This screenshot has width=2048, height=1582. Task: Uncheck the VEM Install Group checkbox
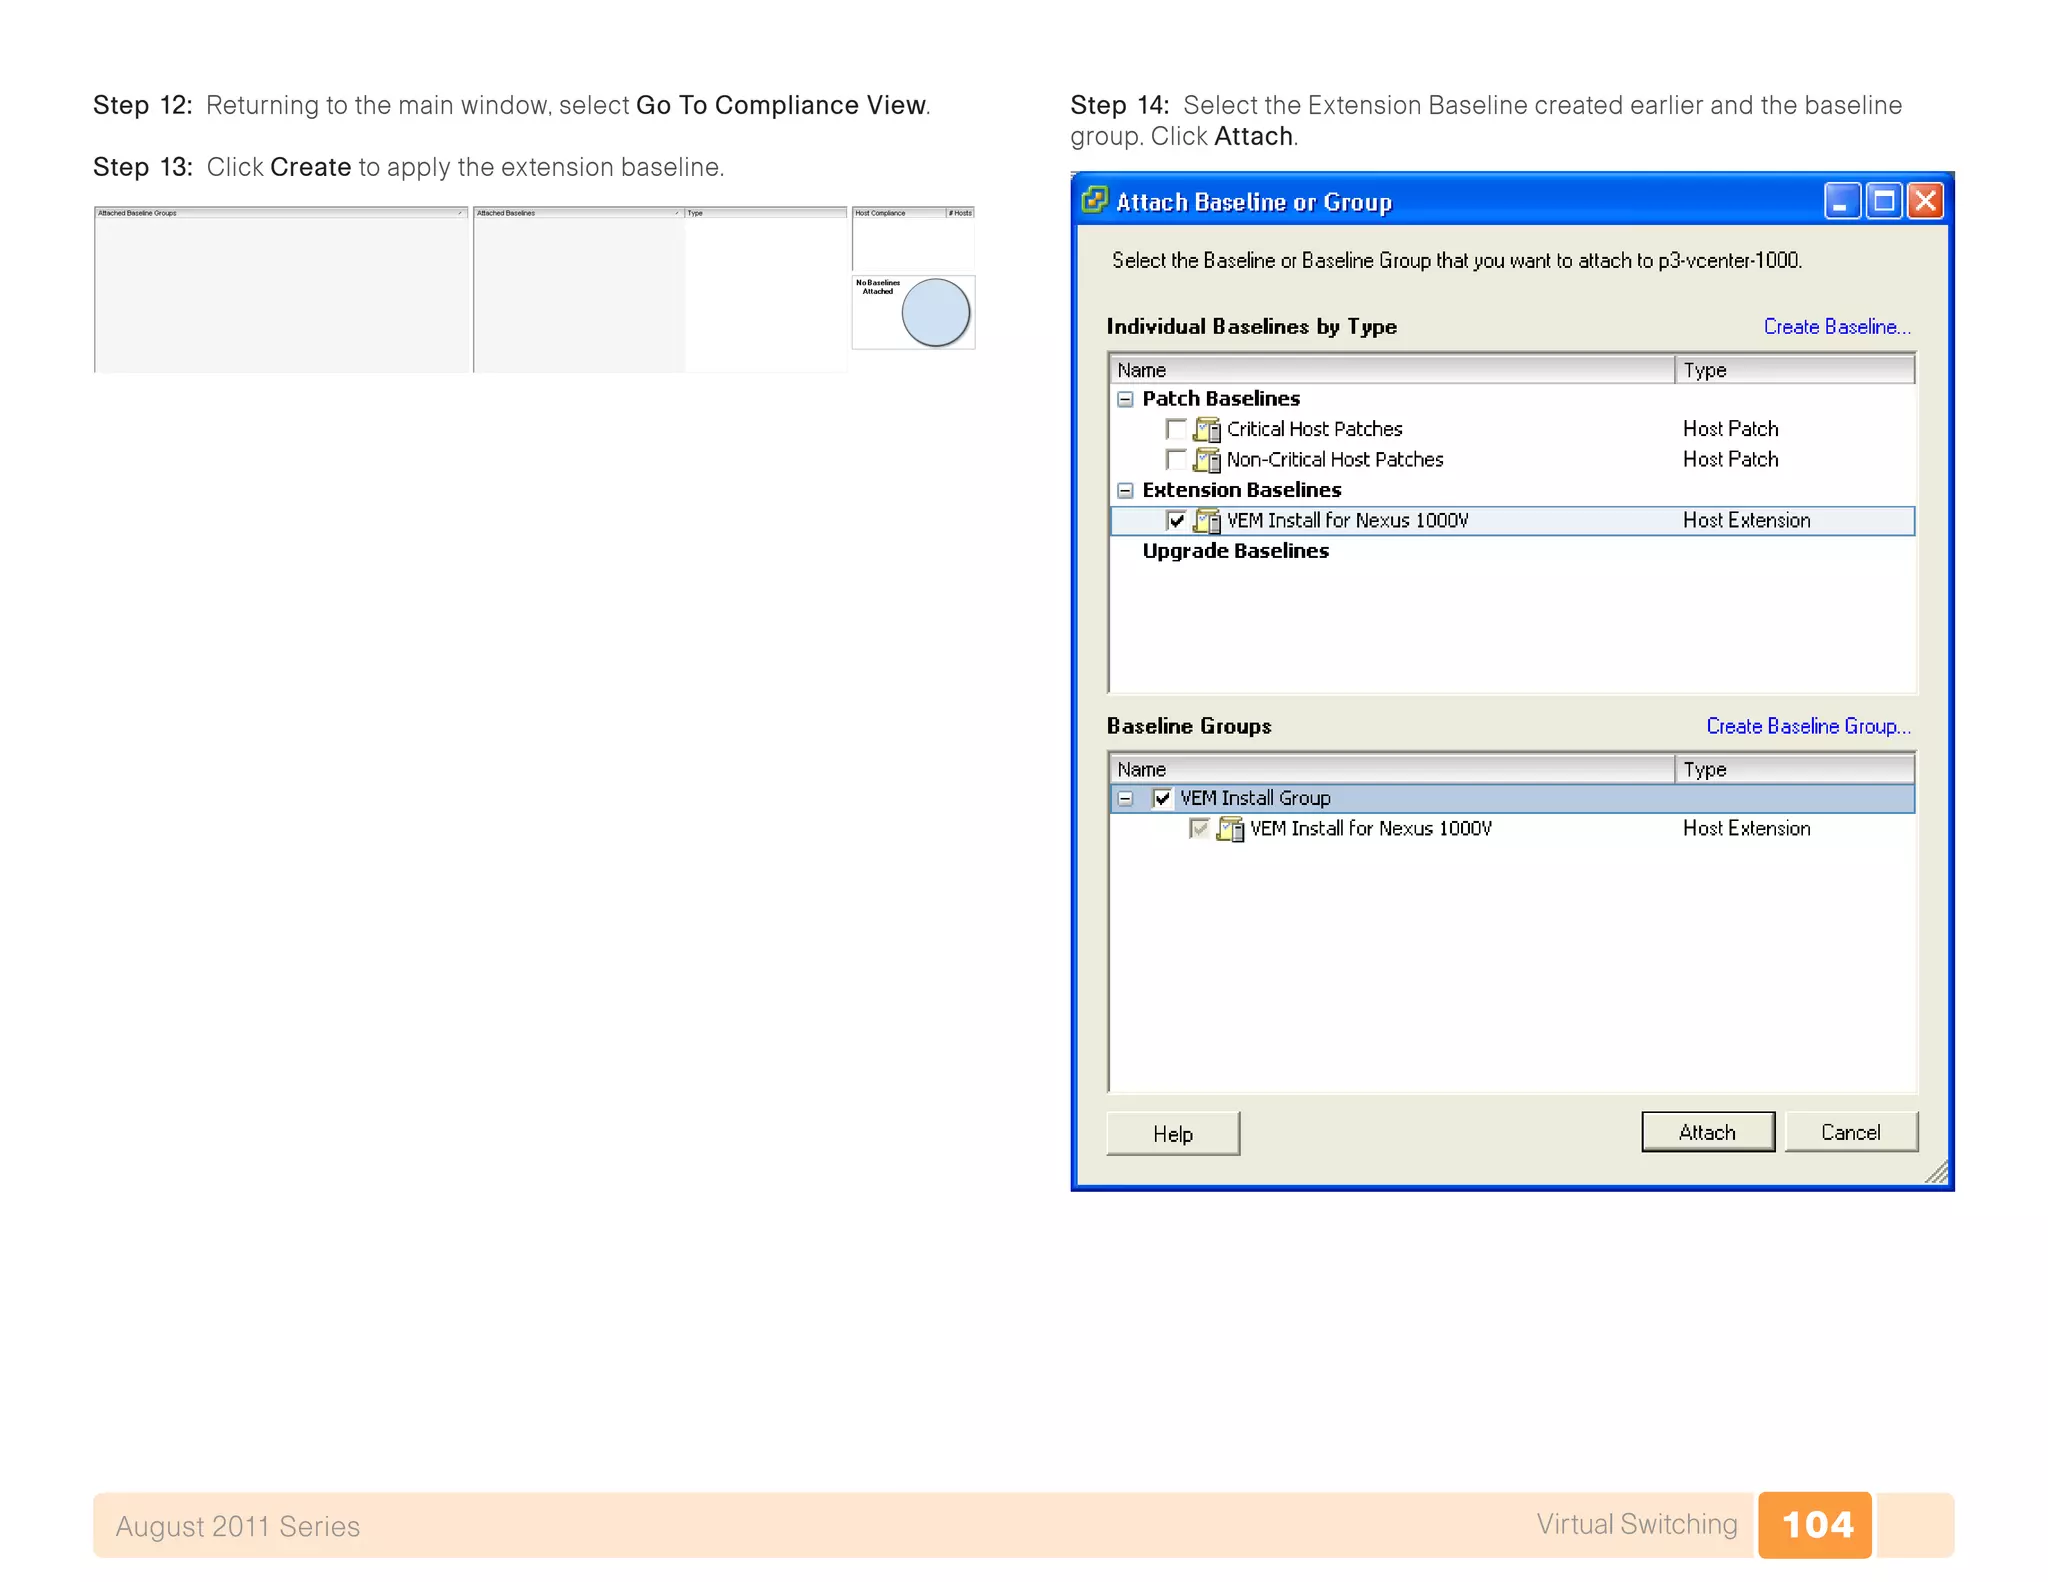tap(1162, 798)
